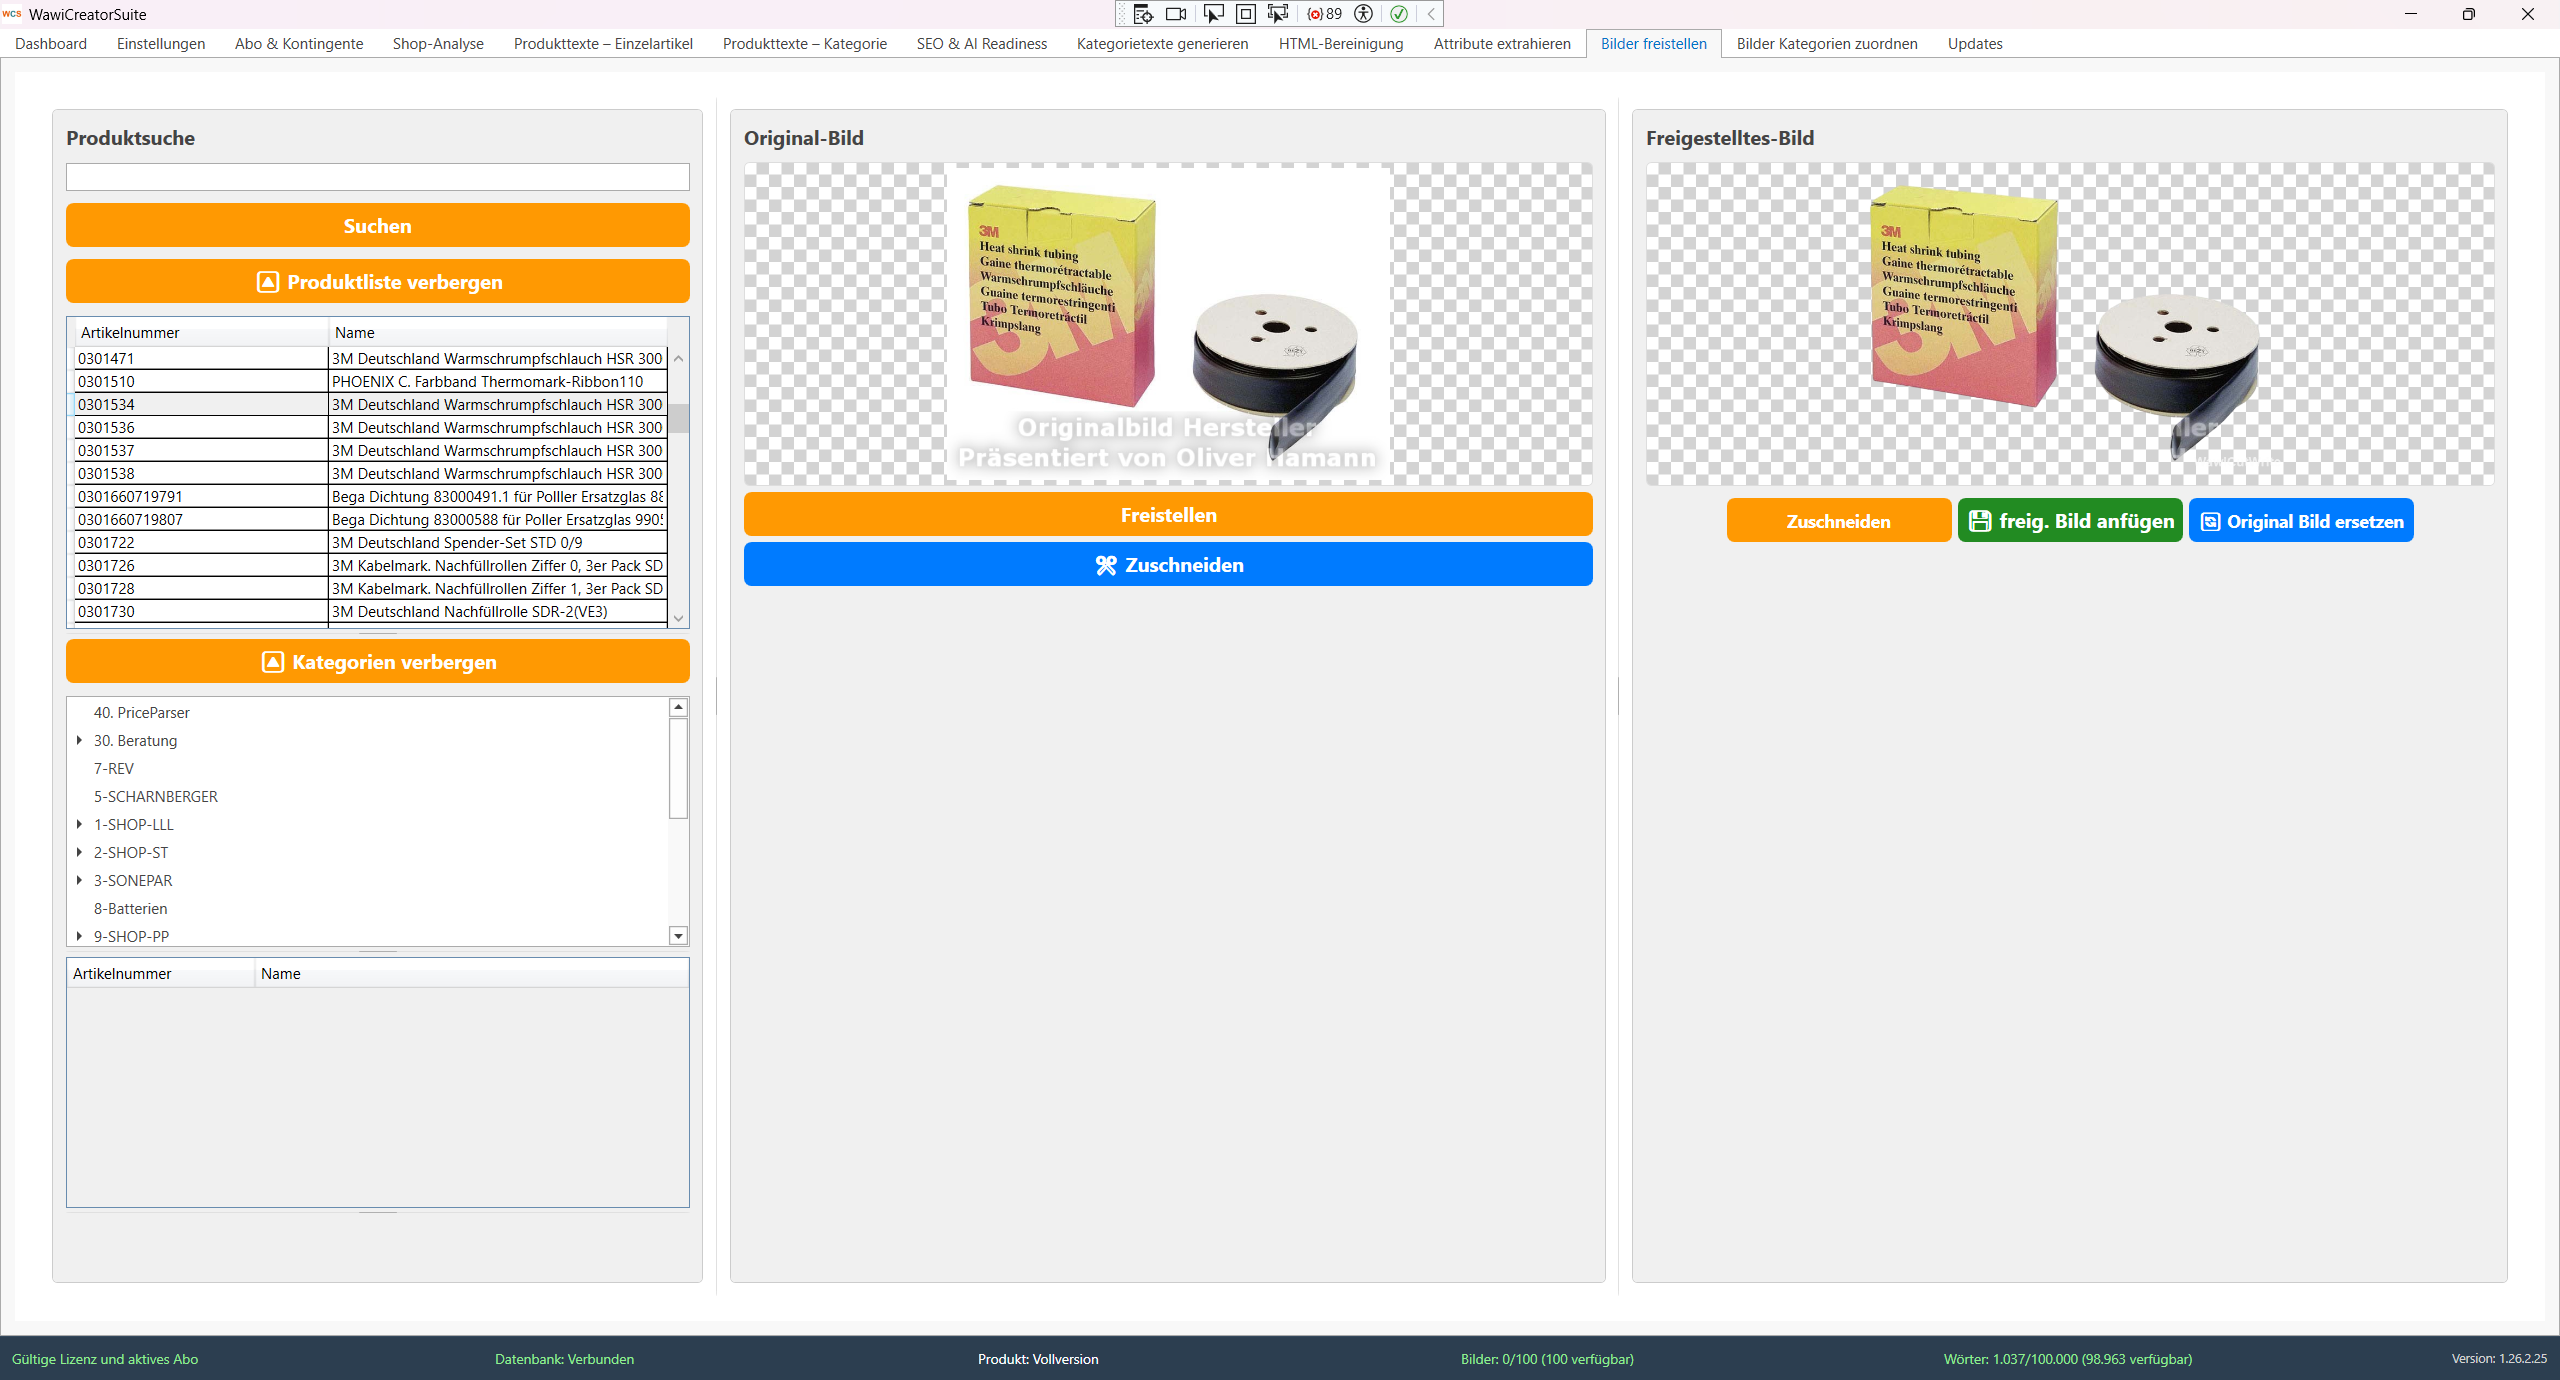Toggle the display layout adorners square icon
The width and height of the screenshot is (2560, 1380).
(x=1246, y=14)
